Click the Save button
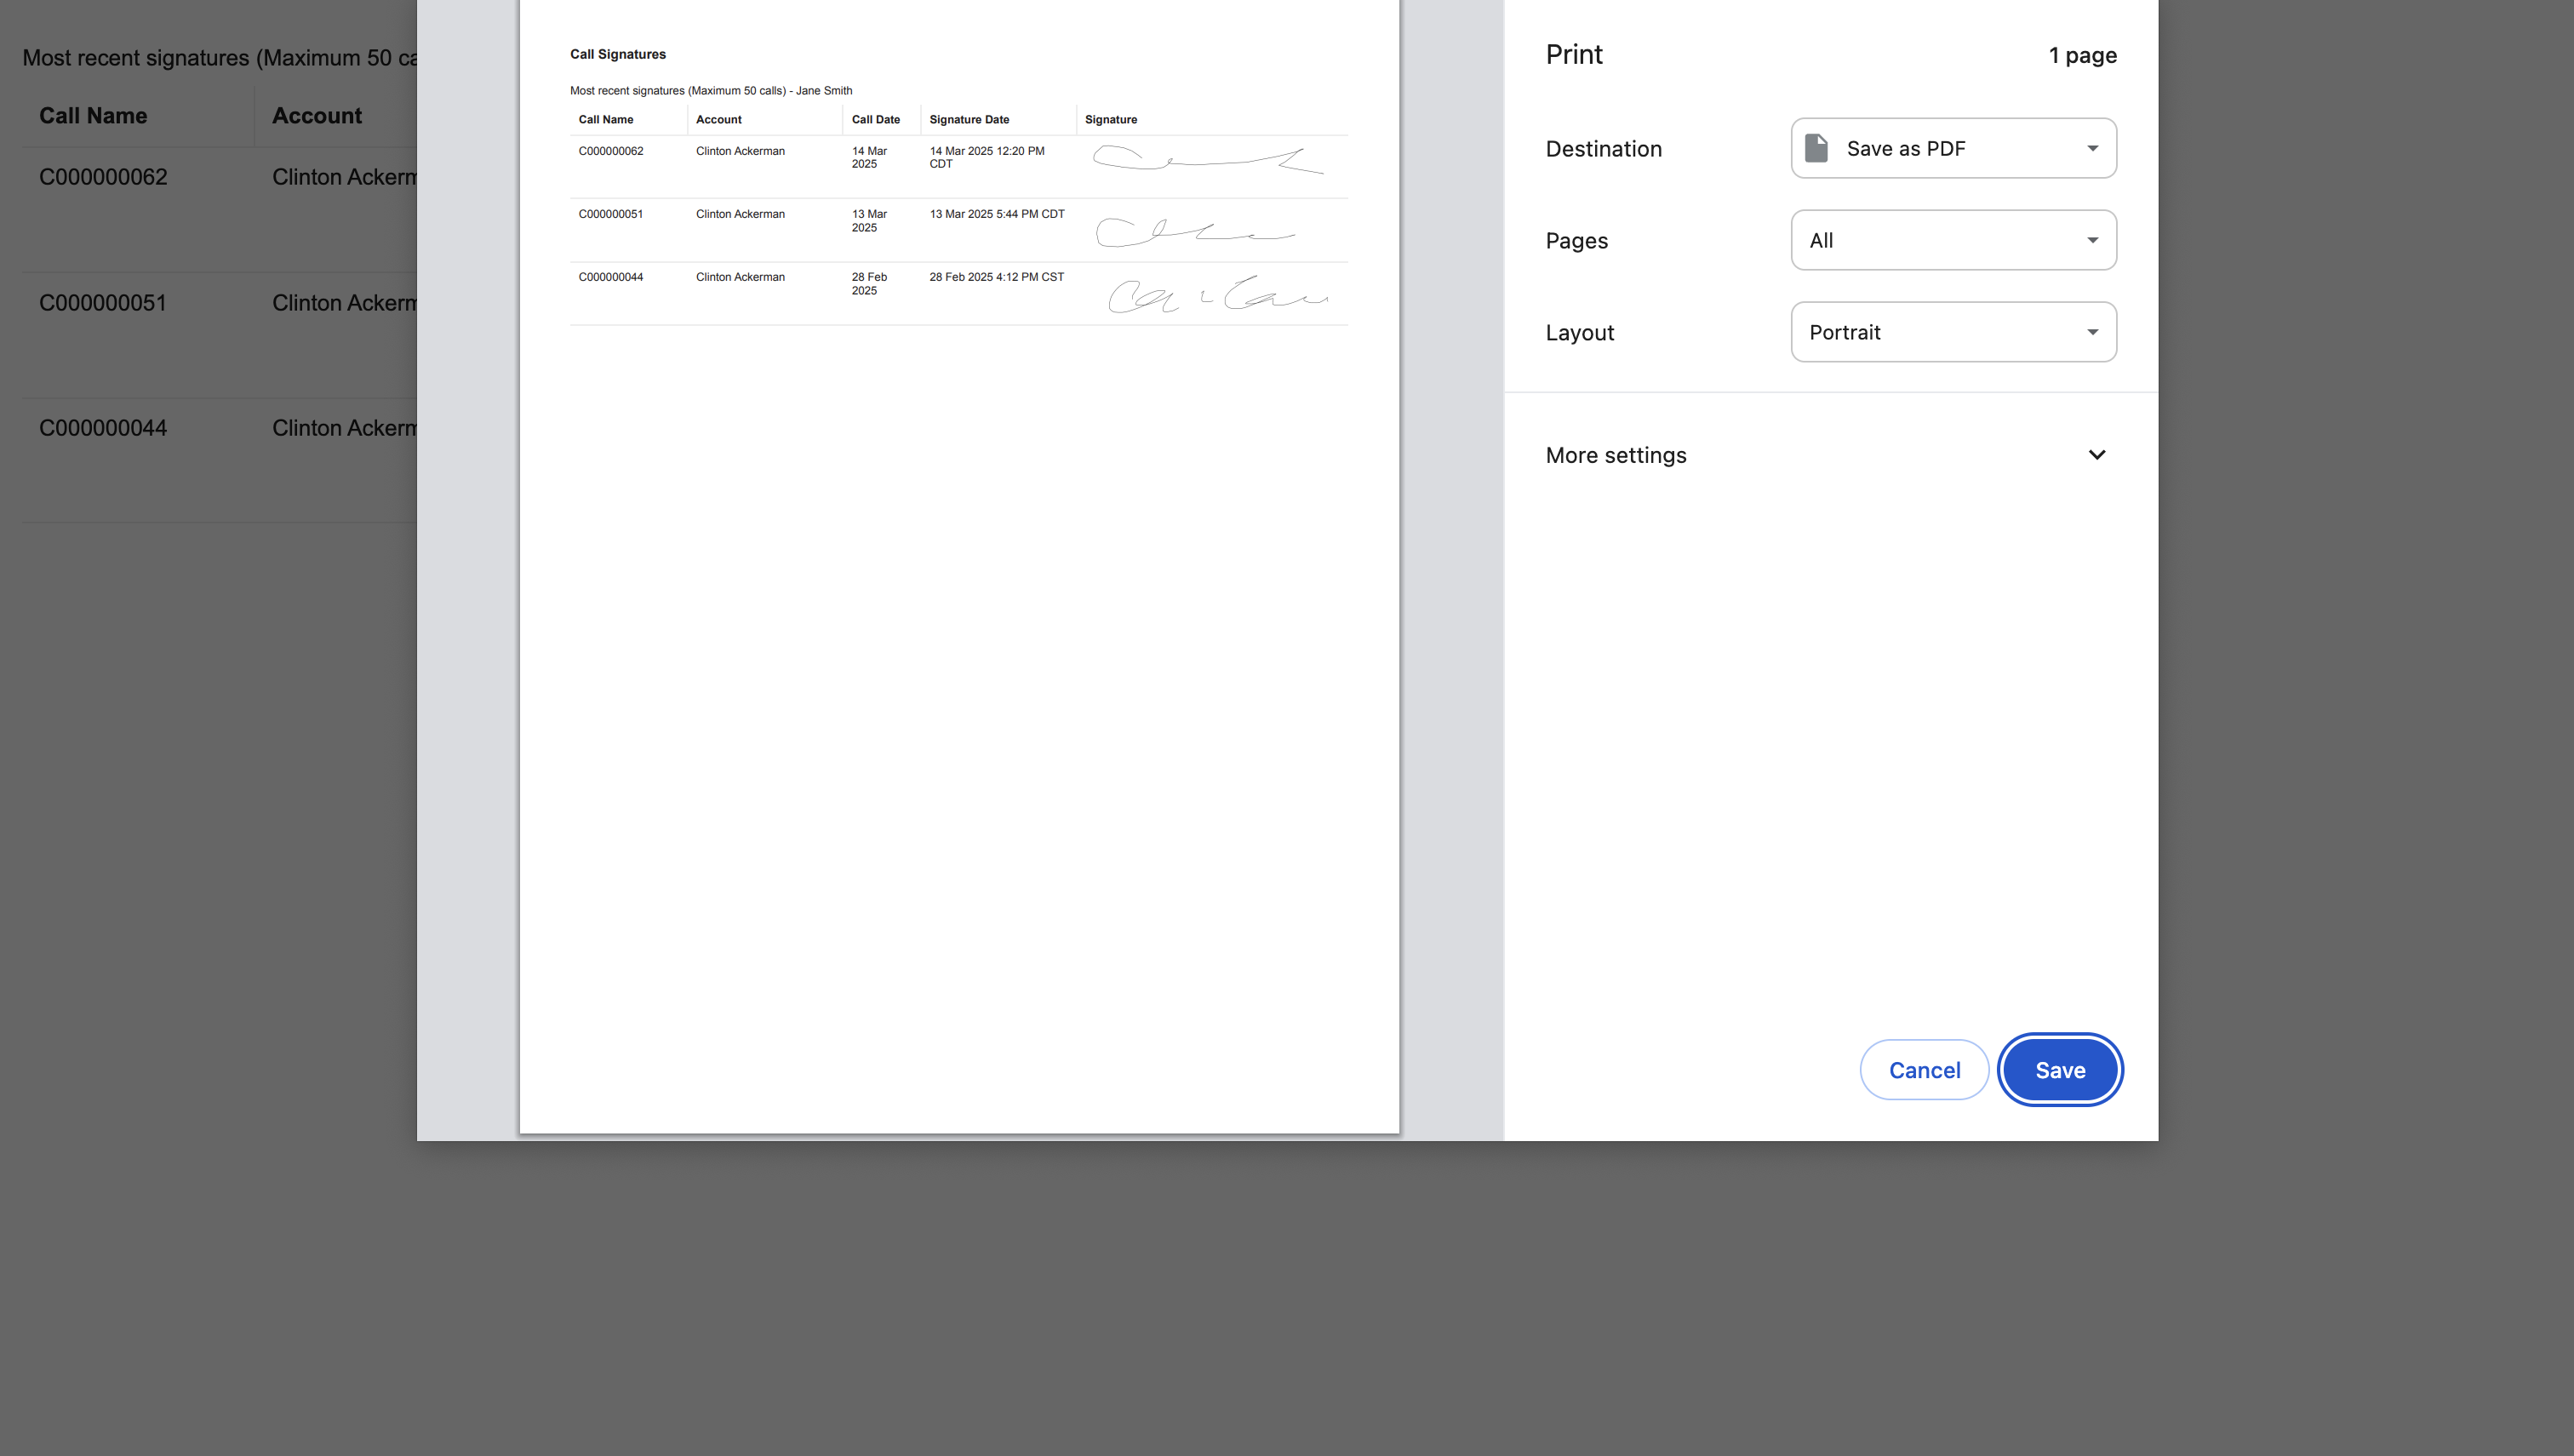Image resolution: width=2574 pixels, height=1456 pixels. coord(2059,1069)
